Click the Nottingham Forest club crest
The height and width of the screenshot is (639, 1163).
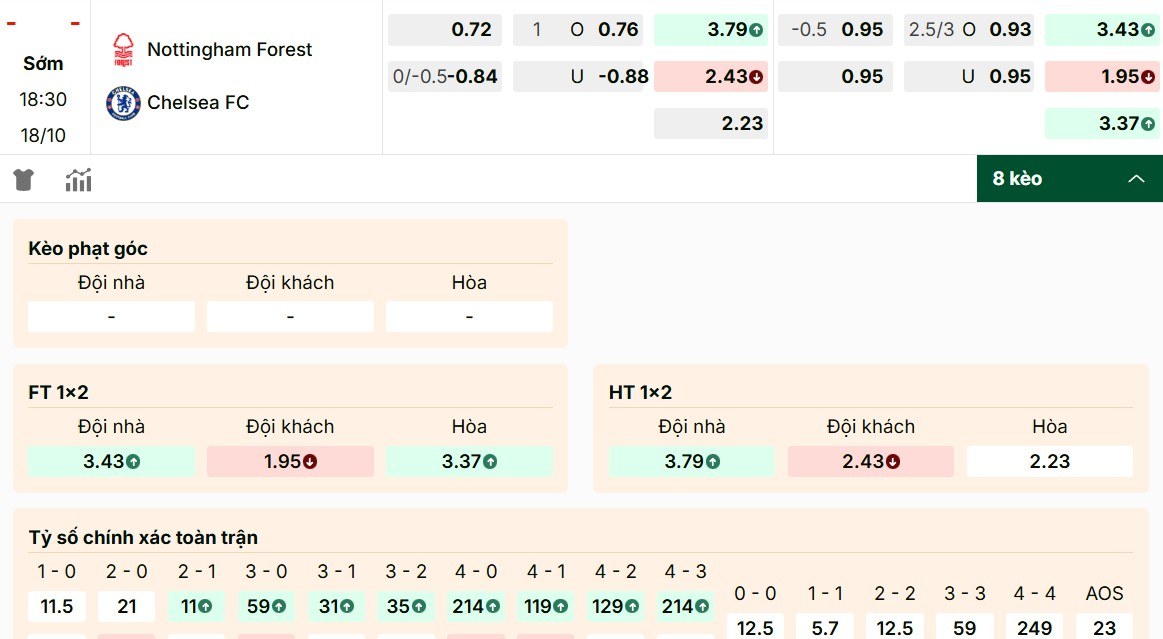[x=123, y=48]
